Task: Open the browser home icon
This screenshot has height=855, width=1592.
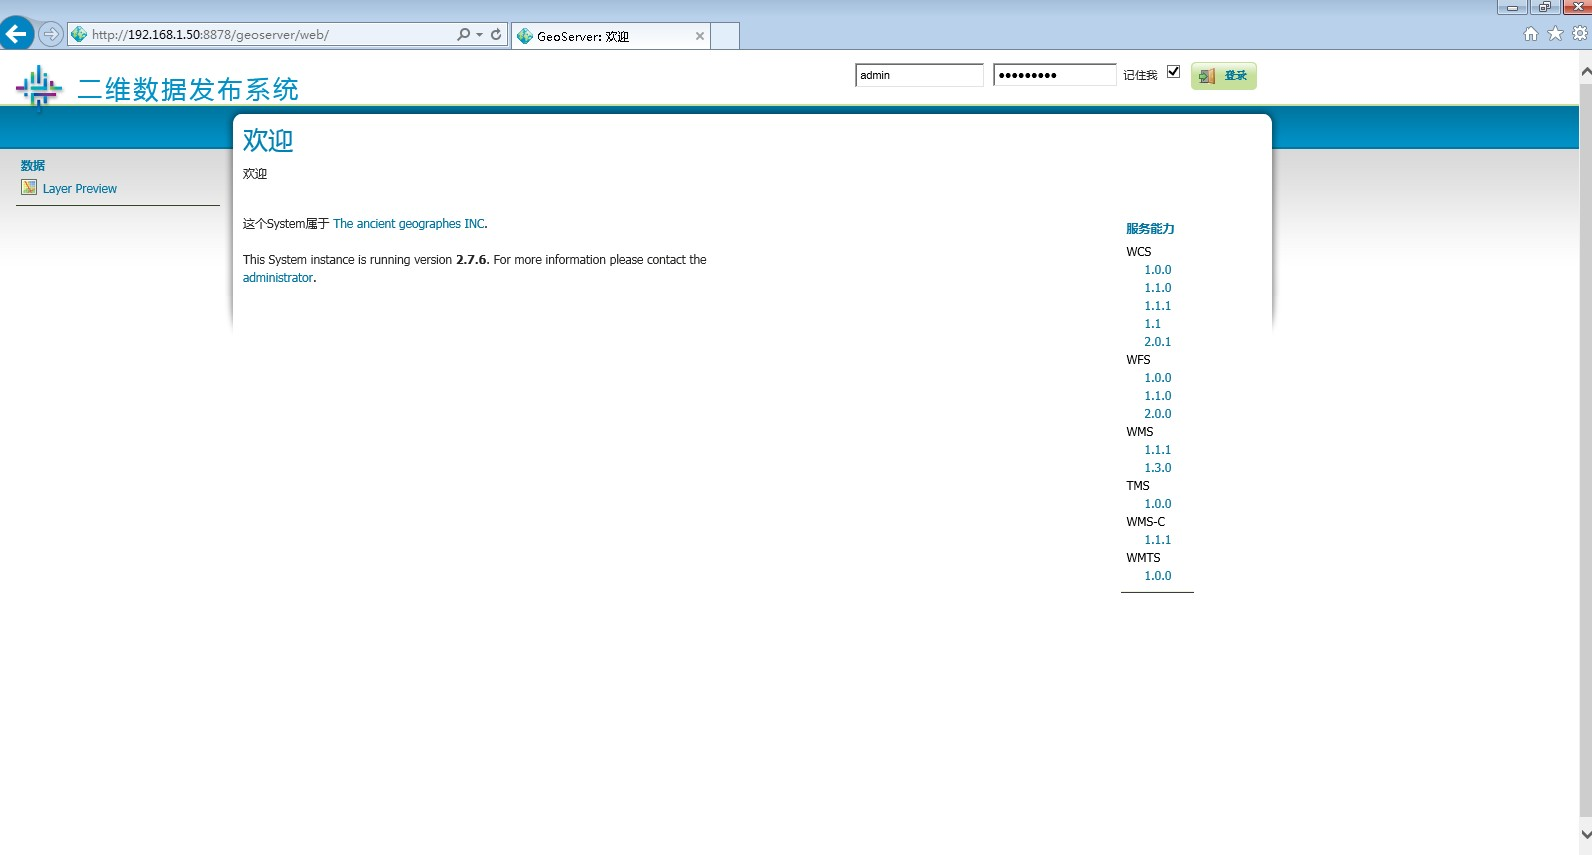Action: (x=1531, y=34)
